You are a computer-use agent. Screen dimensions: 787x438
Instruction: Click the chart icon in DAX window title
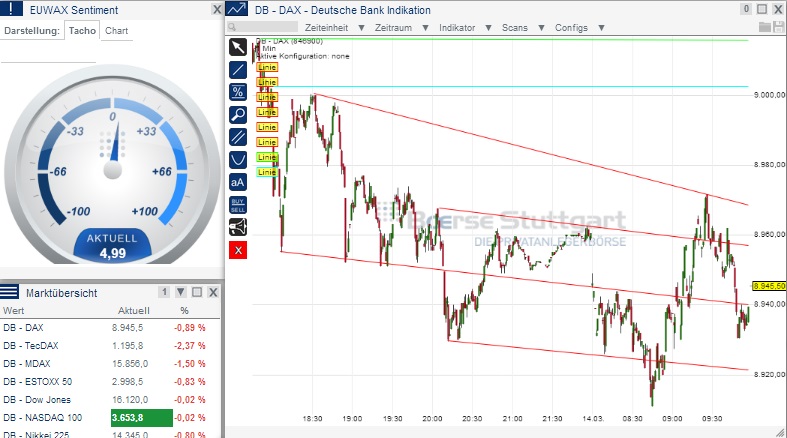237,9
